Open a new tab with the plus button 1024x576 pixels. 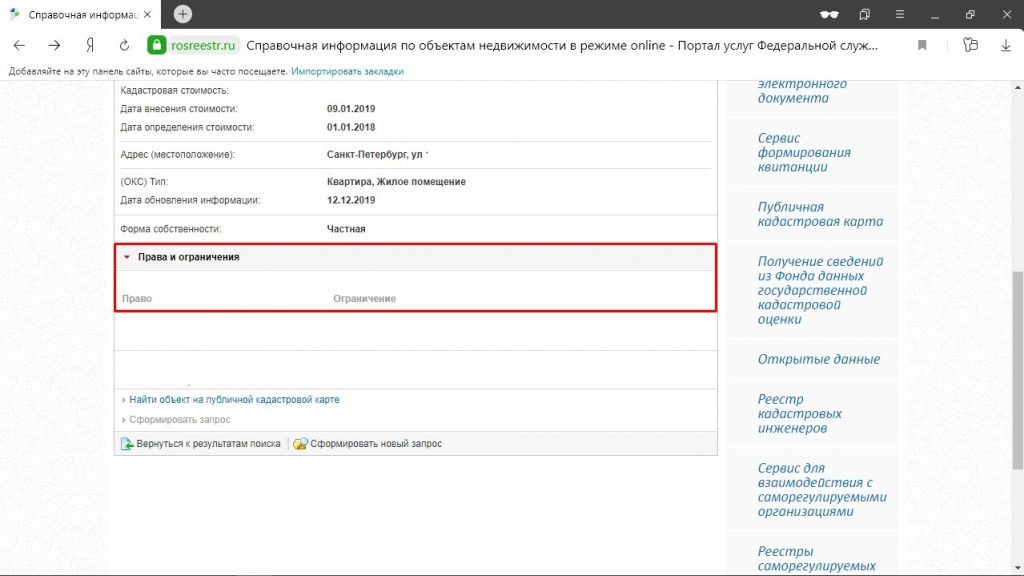[183, 14]
